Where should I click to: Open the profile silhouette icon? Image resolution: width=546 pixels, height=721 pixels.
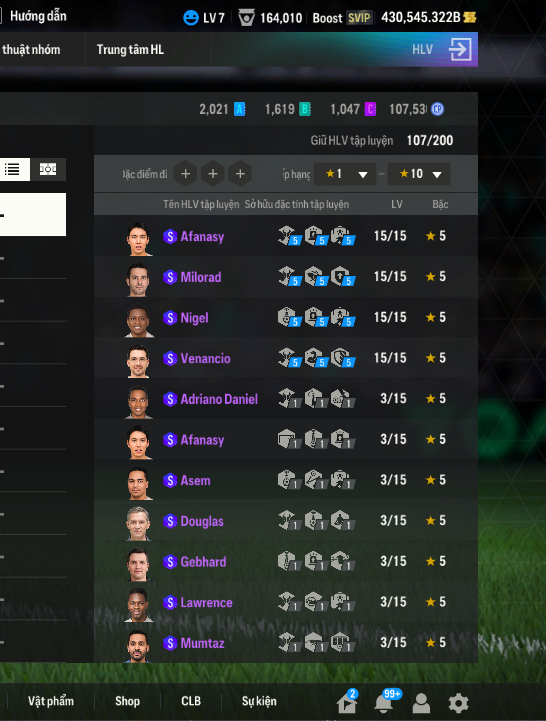tap(421, 703)
